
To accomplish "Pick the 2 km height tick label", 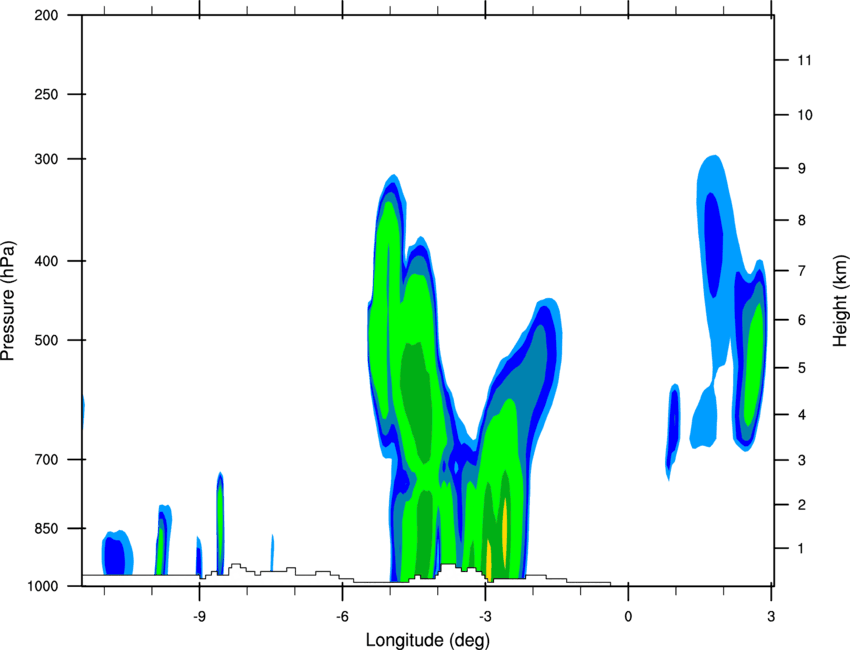I will 801,505.
